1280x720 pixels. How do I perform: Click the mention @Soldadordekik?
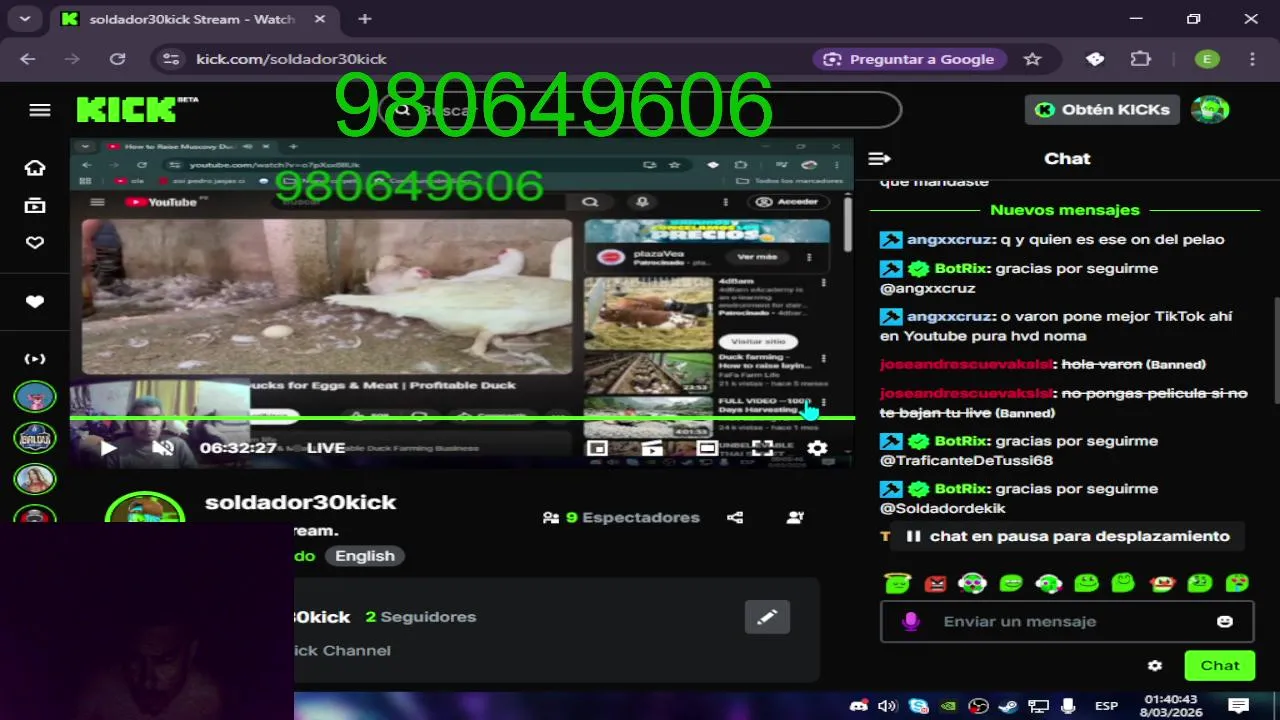(943, 509)
